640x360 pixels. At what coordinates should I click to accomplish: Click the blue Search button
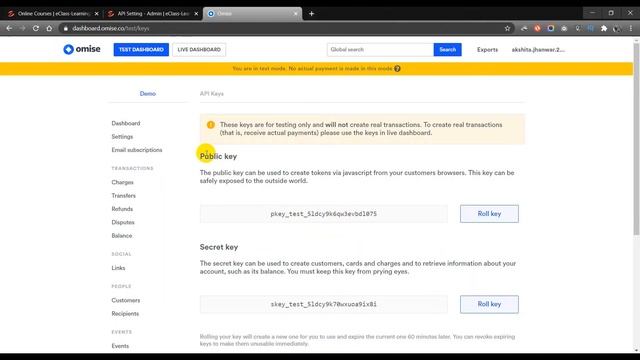point(448,49)
